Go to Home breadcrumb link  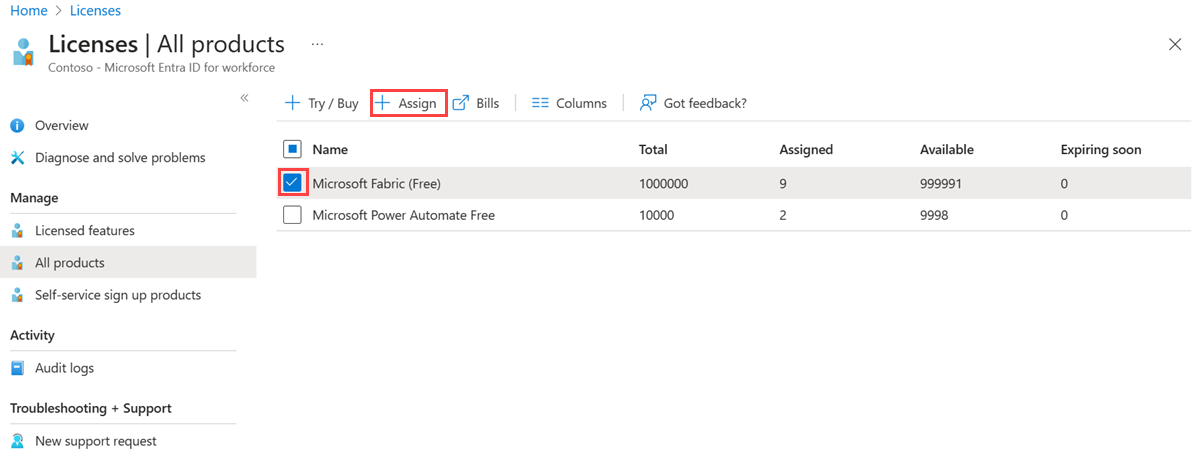point(28,11)
